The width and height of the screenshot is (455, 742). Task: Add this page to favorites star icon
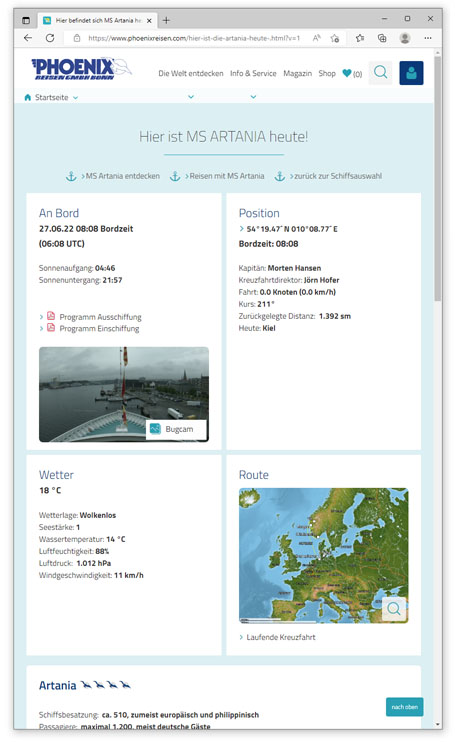(x=335, y=38)
